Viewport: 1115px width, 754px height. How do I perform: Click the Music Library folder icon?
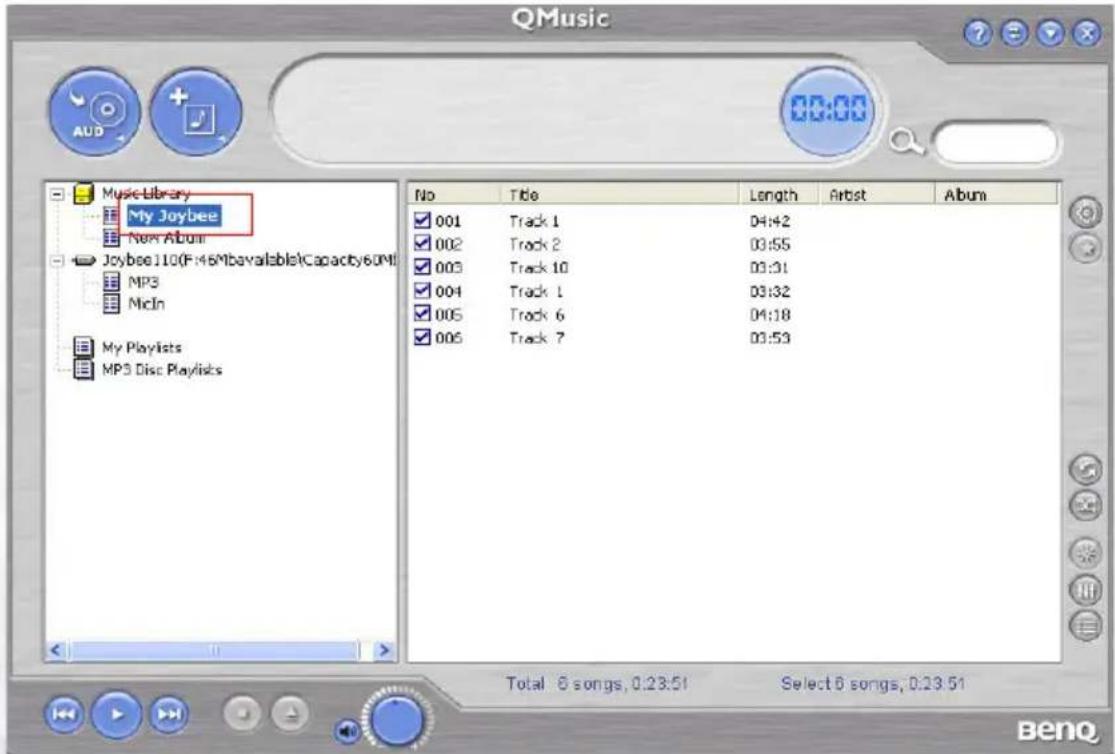(x=84, y=193)
